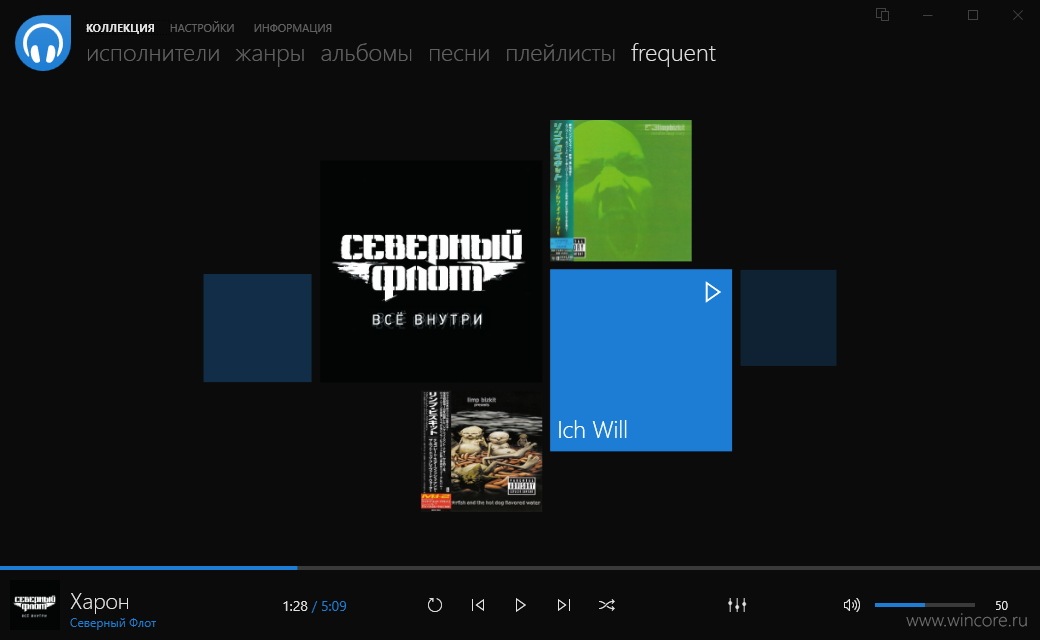
Task: Click the Харон song title
Action: click(99, 602)
